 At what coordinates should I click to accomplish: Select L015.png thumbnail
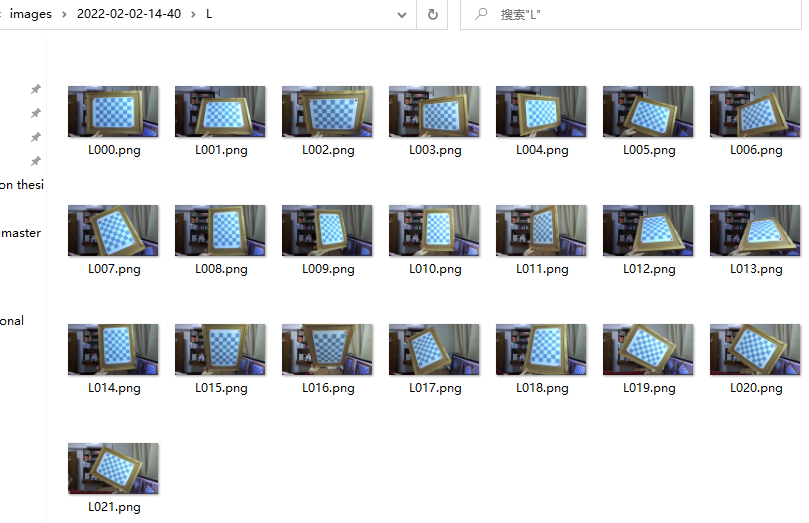click(x=220, y=350)
